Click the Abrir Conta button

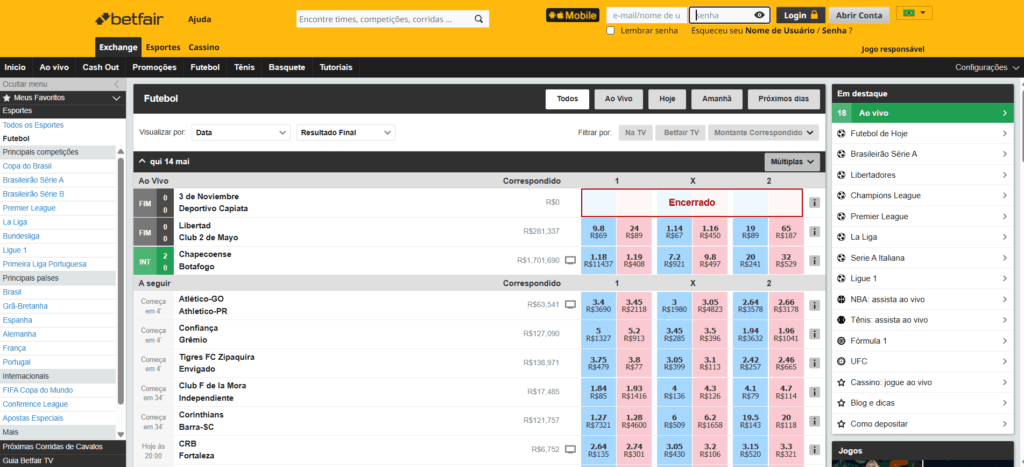pyautogui.click(x=859, y=15)
